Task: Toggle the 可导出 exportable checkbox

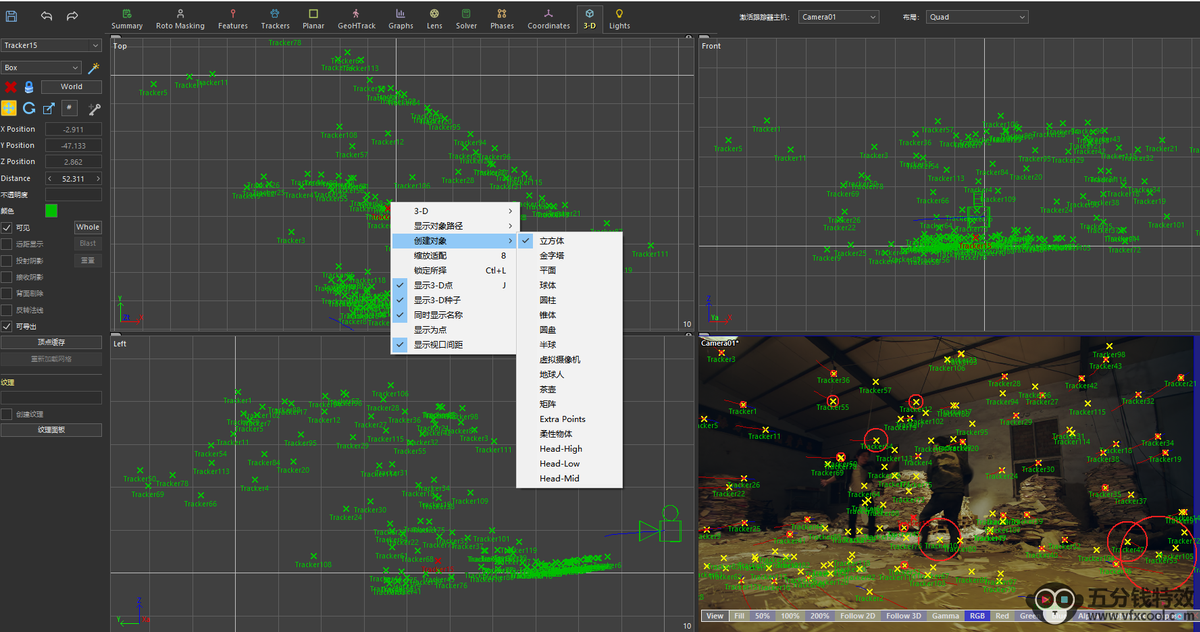Action: 7,326
